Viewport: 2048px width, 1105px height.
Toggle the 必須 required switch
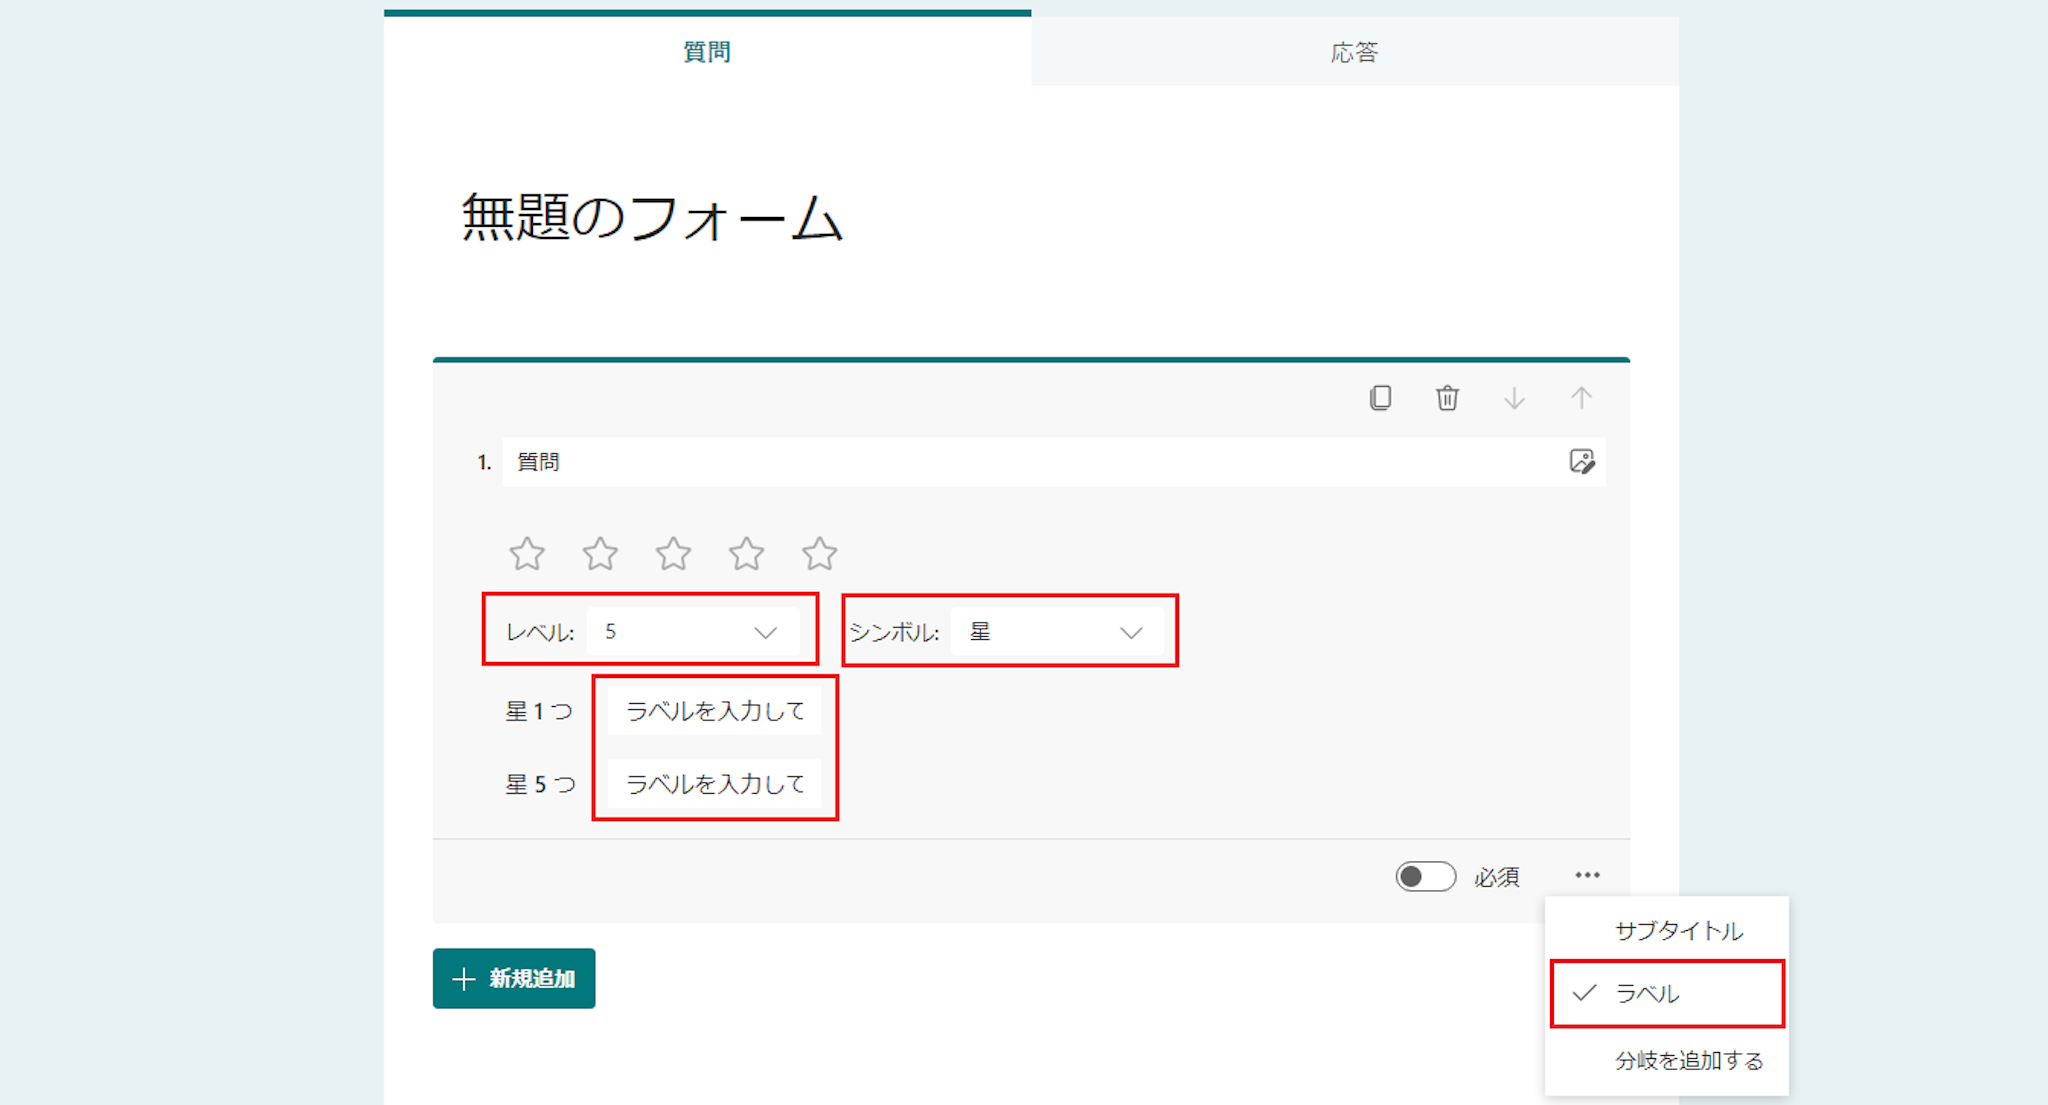tap(1425, 877)
